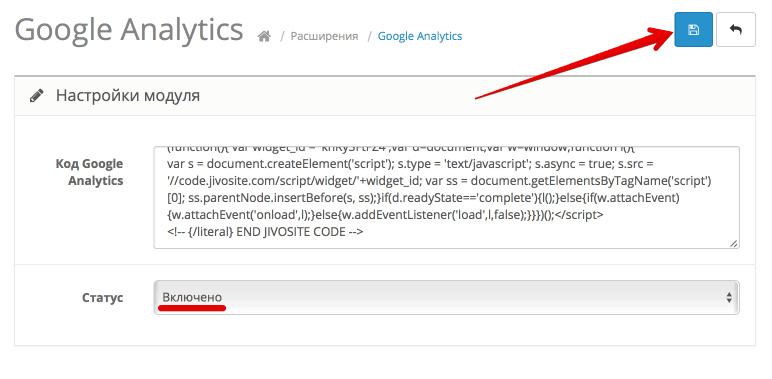Click the Статус field label

click(102, 298)
